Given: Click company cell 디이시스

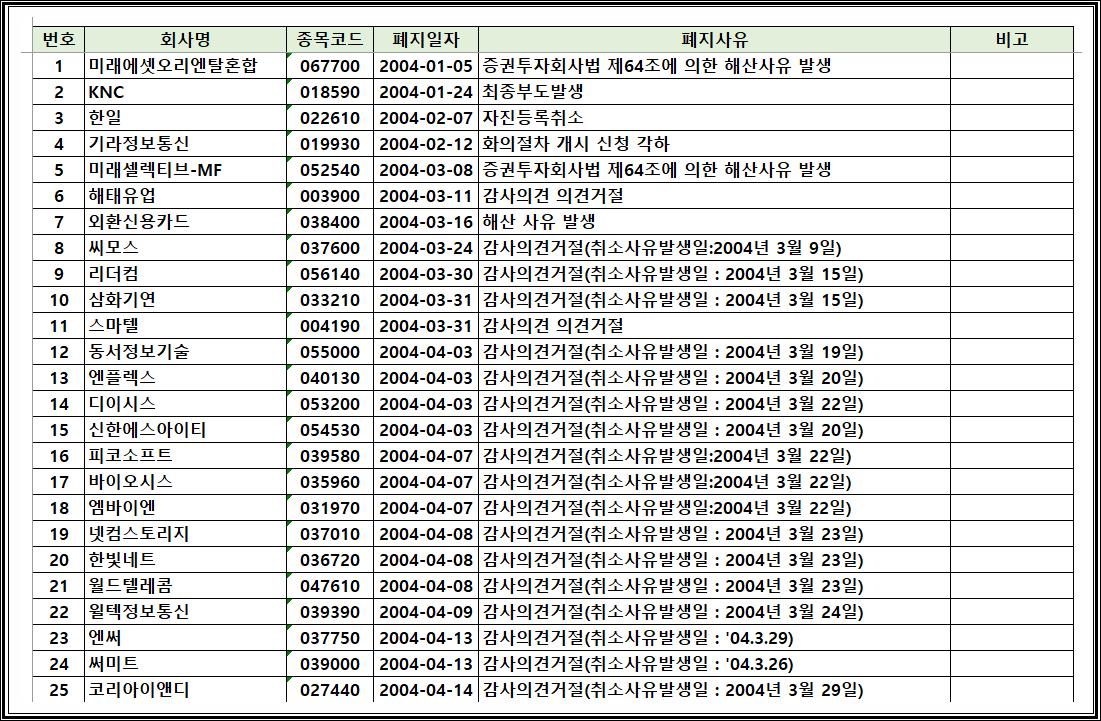Looking at the screenshot, I should coord(185,404).
